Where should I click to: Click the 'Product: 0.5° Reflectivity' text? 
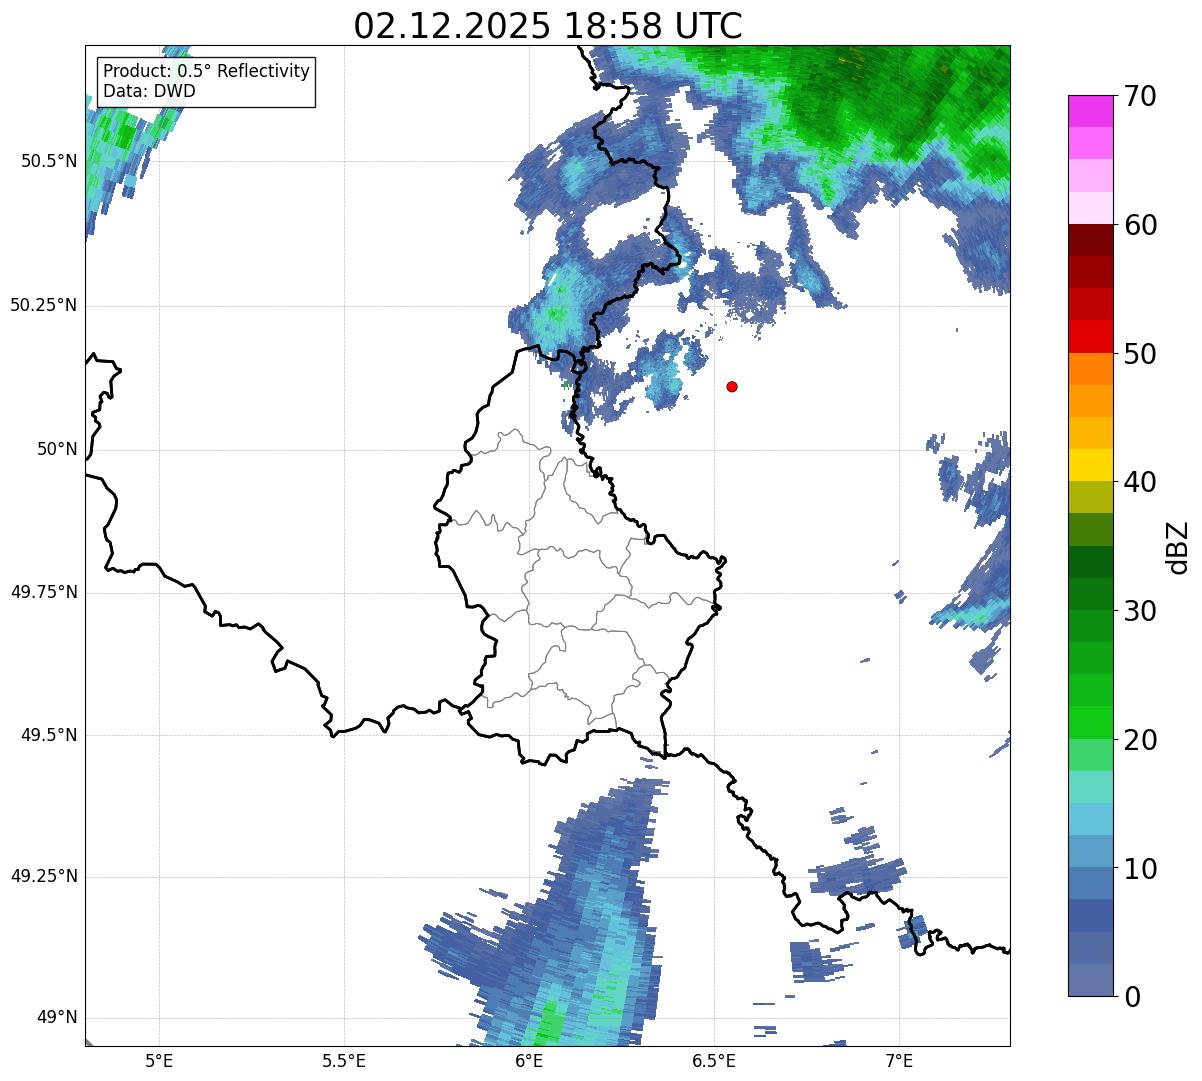207,72
